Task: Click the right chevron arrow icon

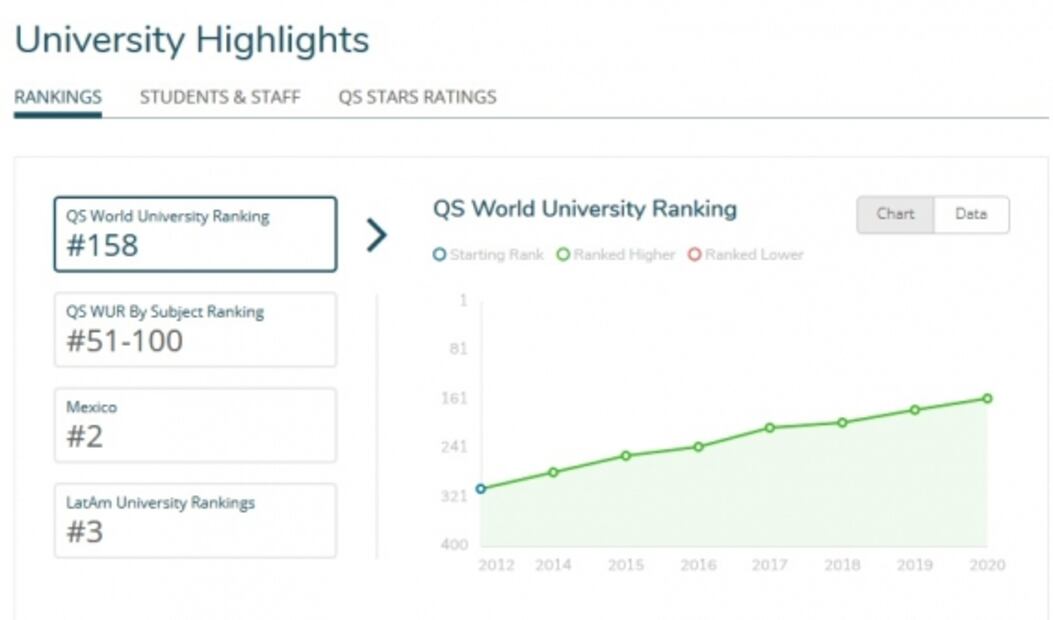Action: [x=376, y=235]
